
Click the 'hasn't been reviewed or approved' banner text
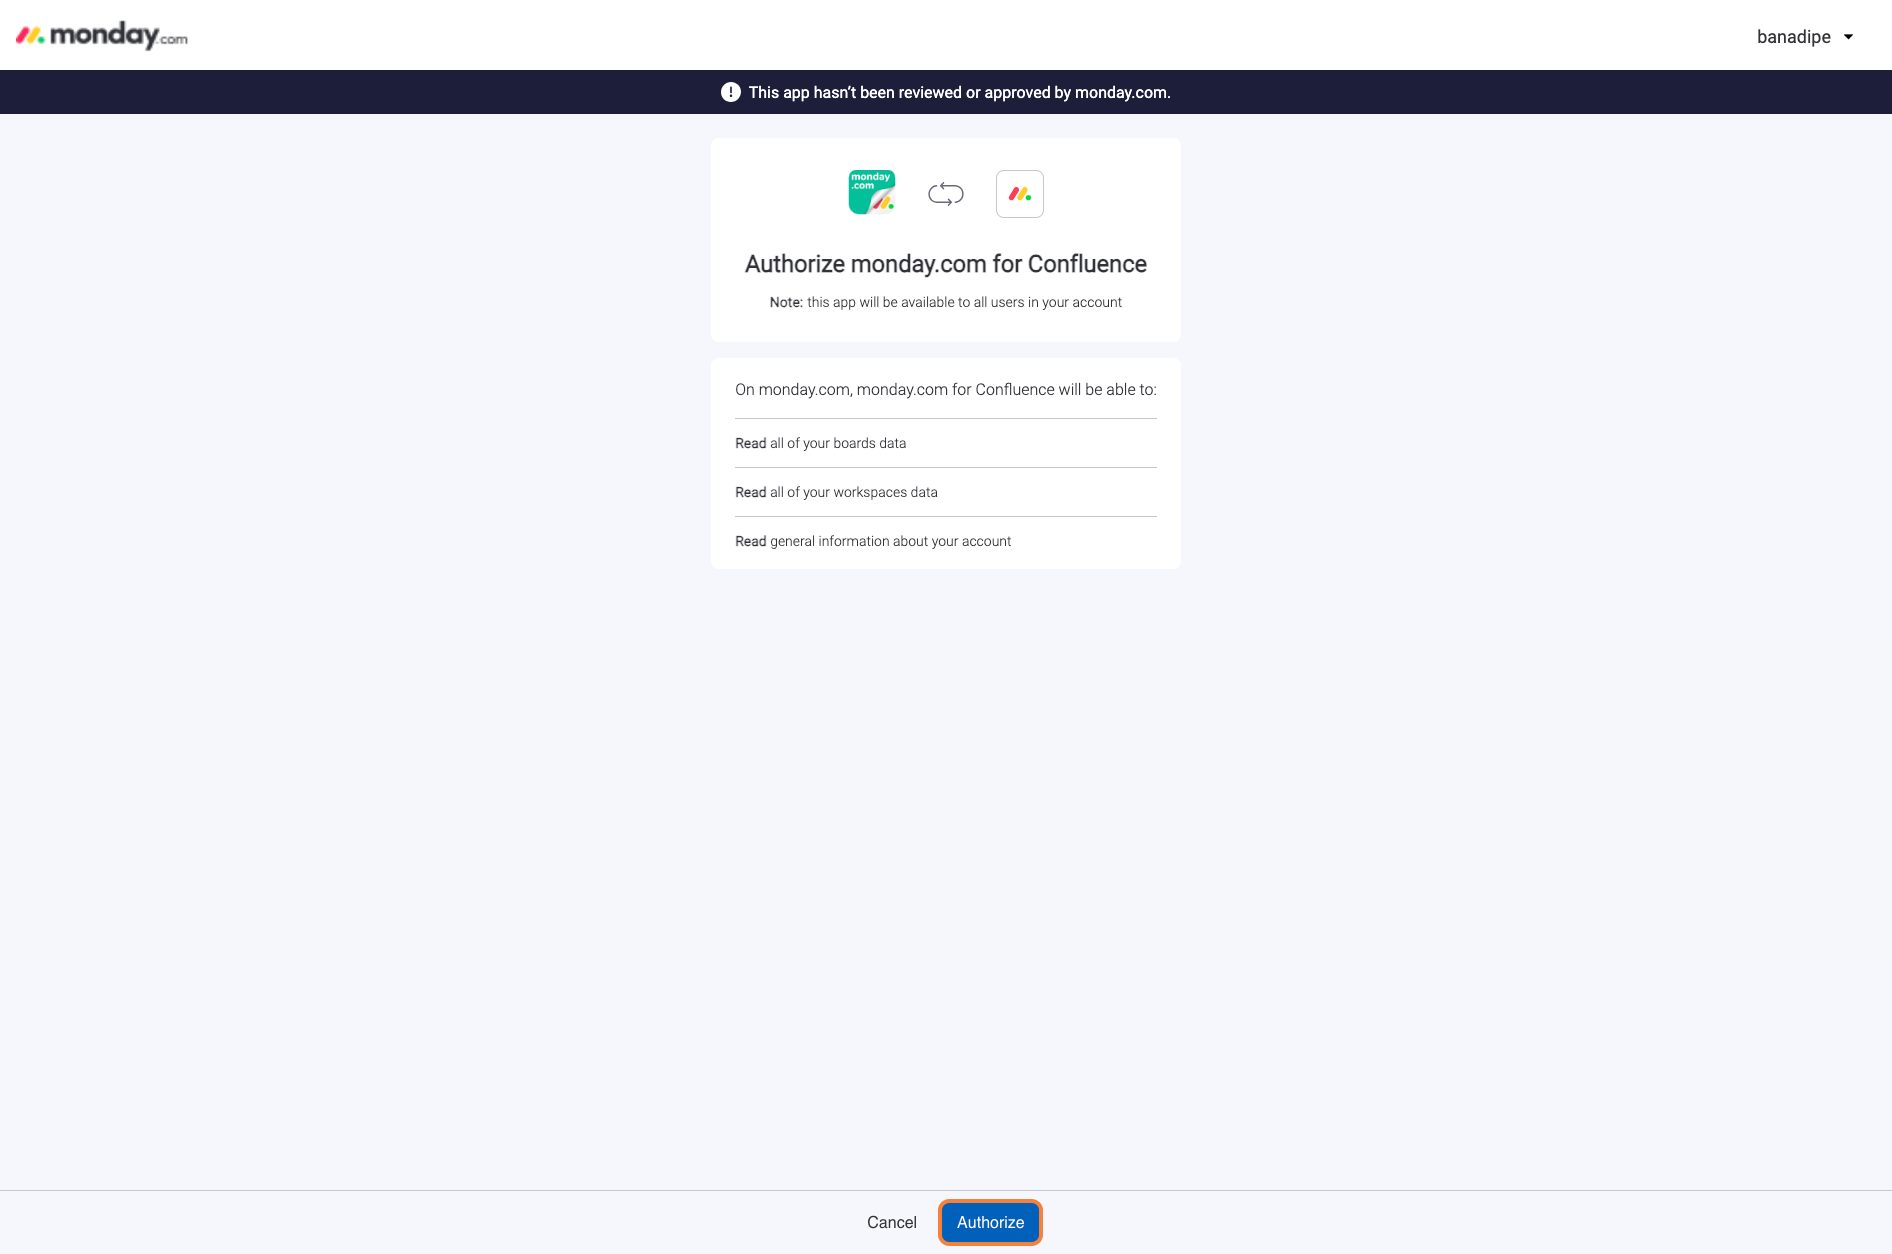click(960, 92)
